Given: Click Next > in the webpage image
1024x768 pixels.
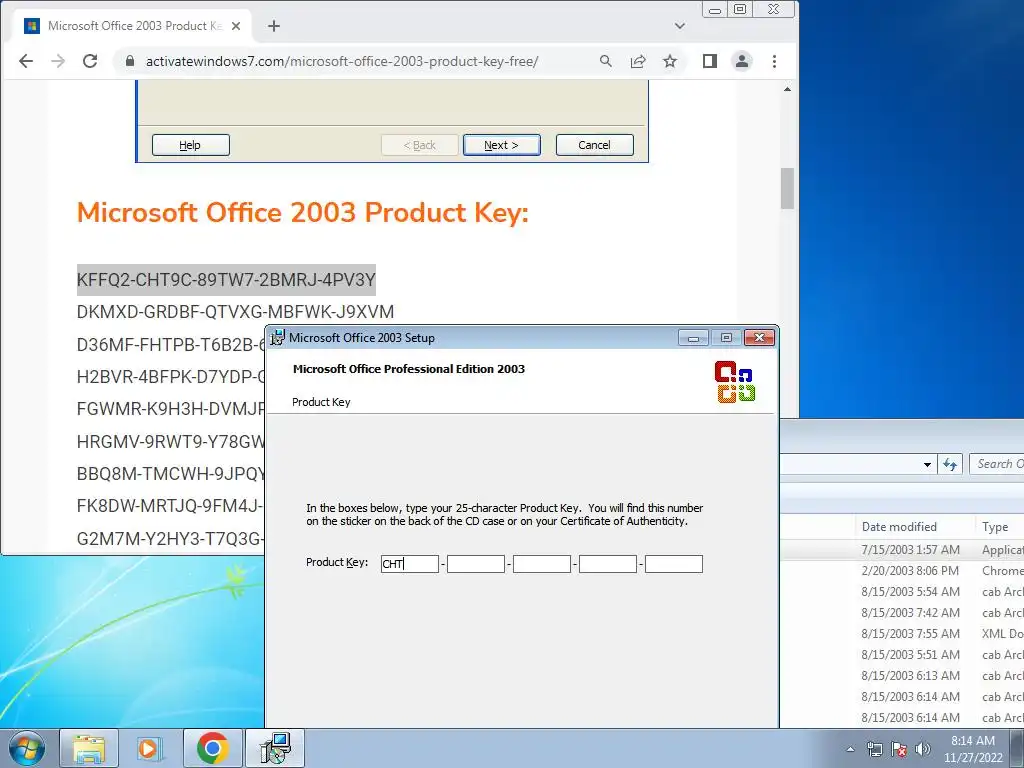Looking at the screenshot, I should (x=502, y=145).
